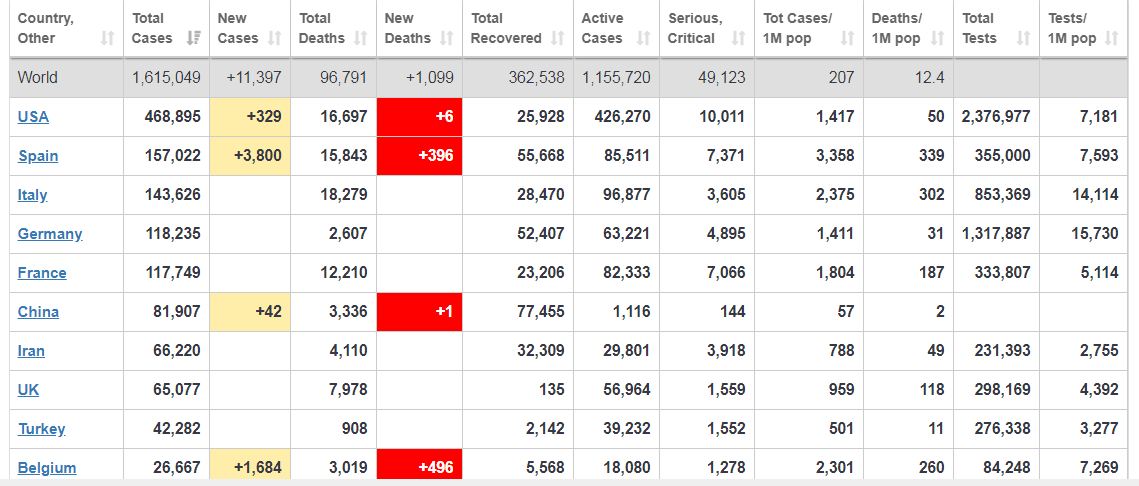Sort Total Tests column using arrows icon
Viewport: 1139px width, 486px height.
click(x=1023, y=39)
